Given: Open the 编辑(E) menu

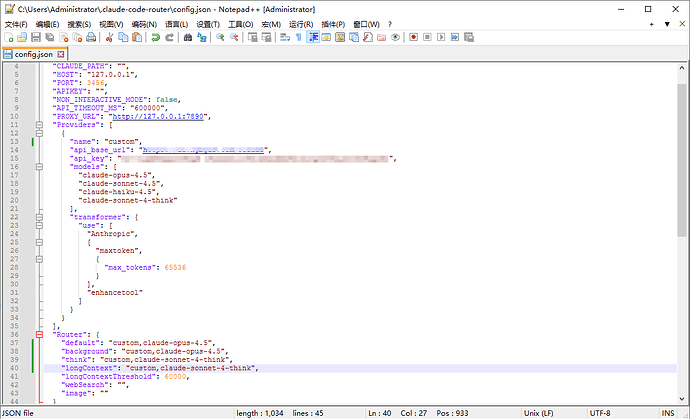Looking at the screenshot, I should point(47,24).
